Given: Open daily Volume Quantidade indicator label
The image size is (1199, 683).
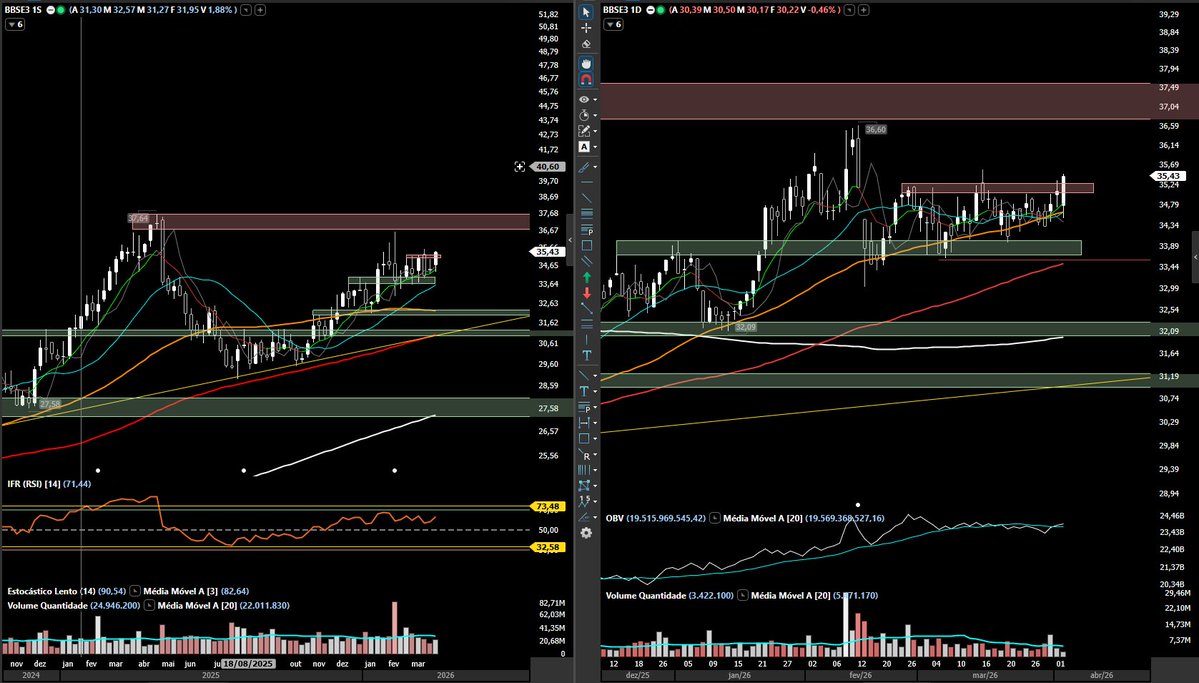Looking at the screenshot, I should point(646,596).
